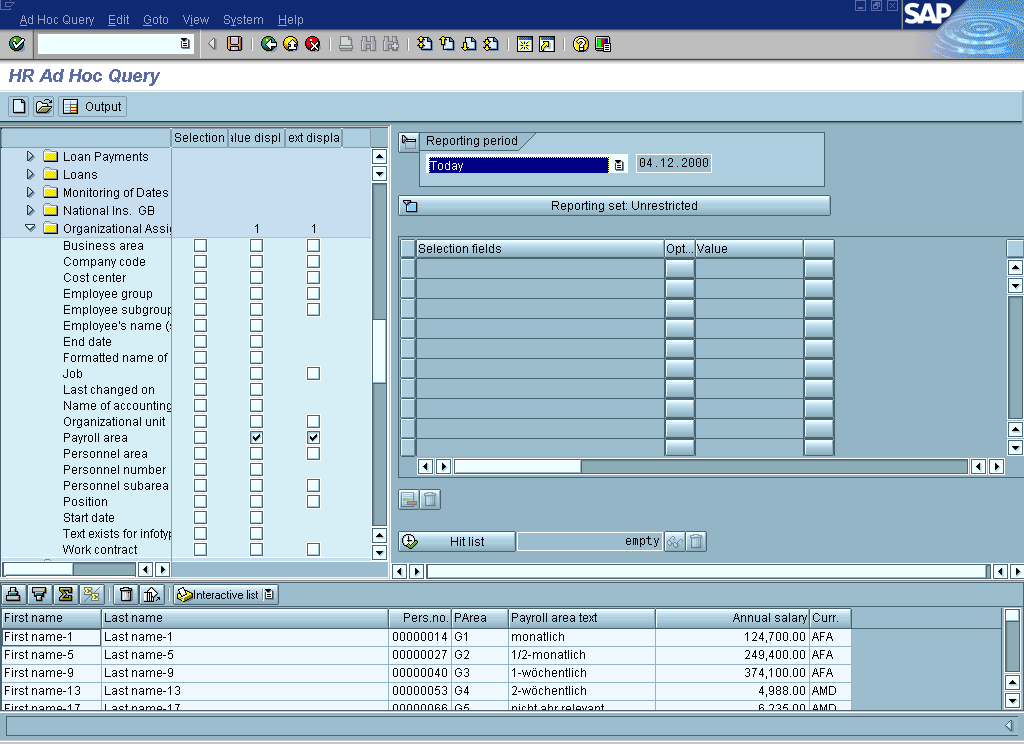Click the trash icon beside Hit list
This screenshot has height=744, width=1024.
coord(696,541)
